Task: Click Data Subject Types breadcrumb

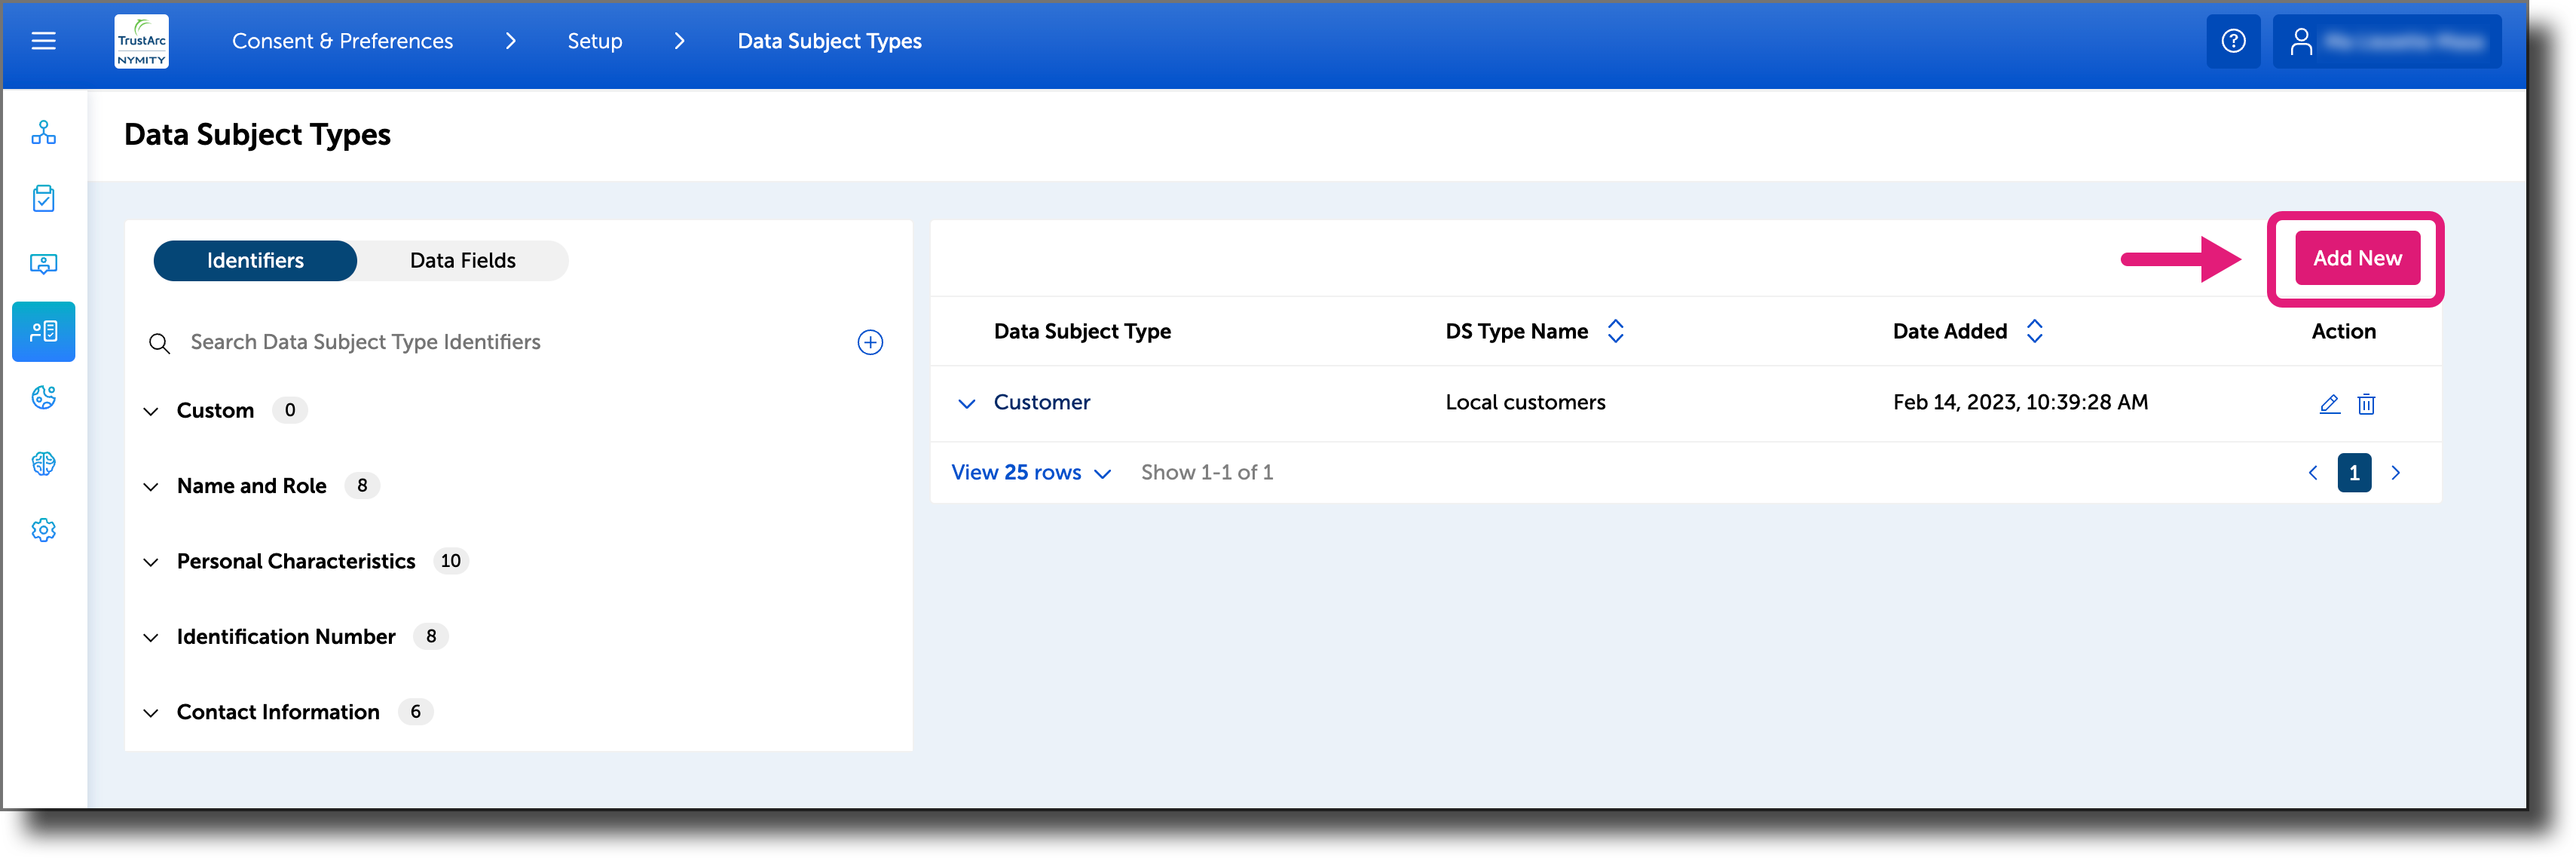Action: [829, 41]
